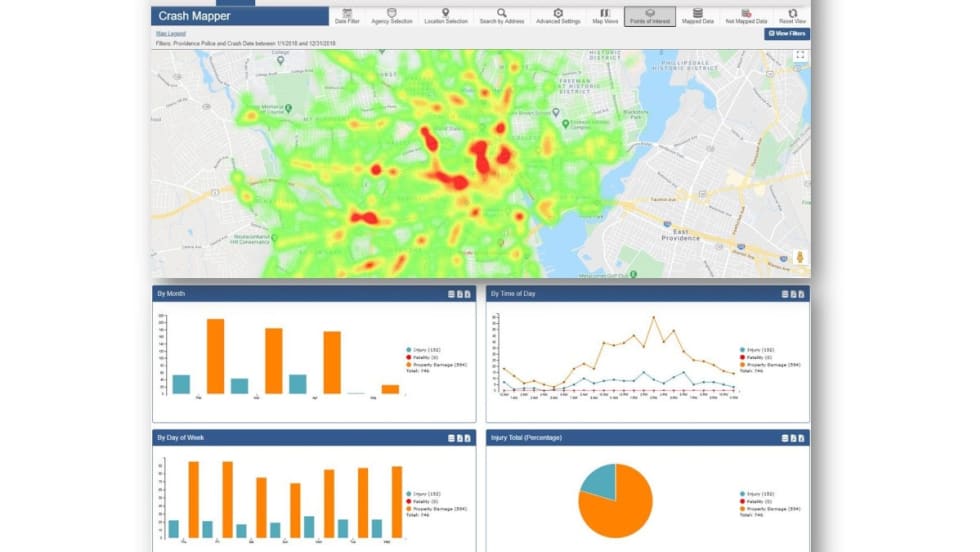The height and width of the screenshot is (552, 980).
Task: Click the Street View pegman on the map
Action: tap(800, 258)
